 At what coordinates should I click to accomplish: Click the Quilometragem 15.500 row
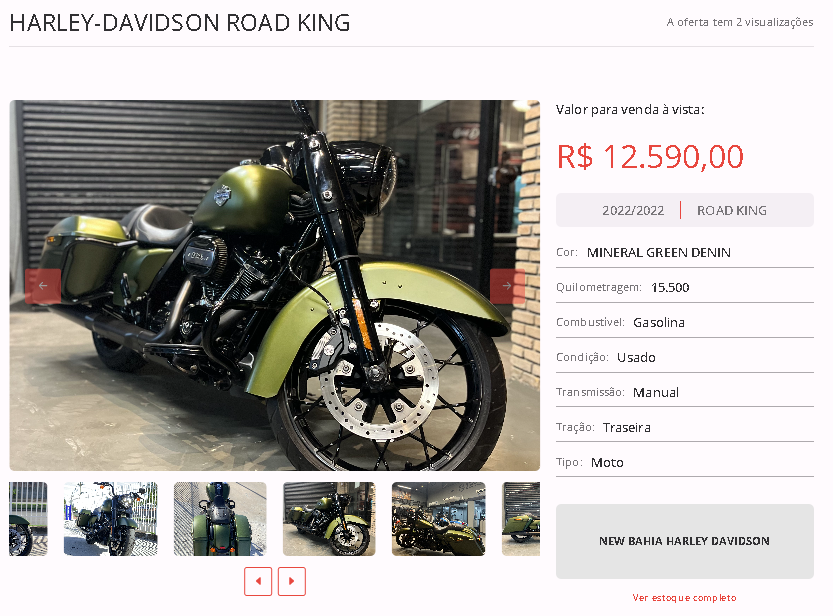click(x=684, y=287)
